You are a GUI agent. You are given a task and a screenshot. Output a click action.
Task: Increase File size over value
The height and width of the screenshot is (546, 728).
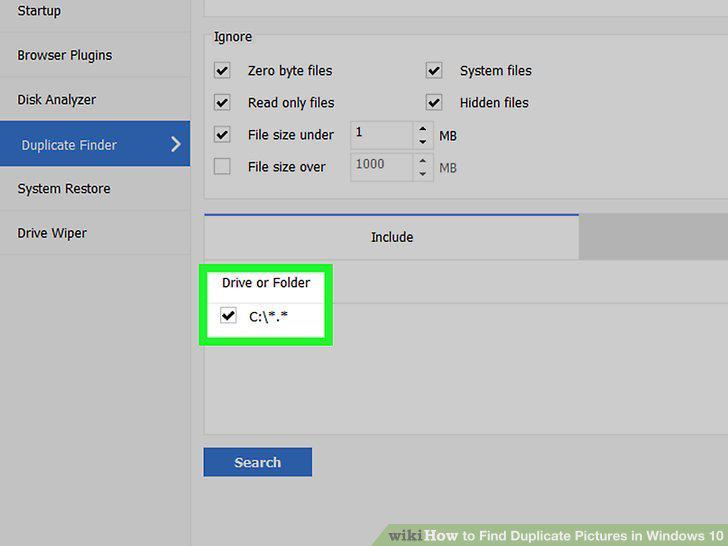click(422, 161)
